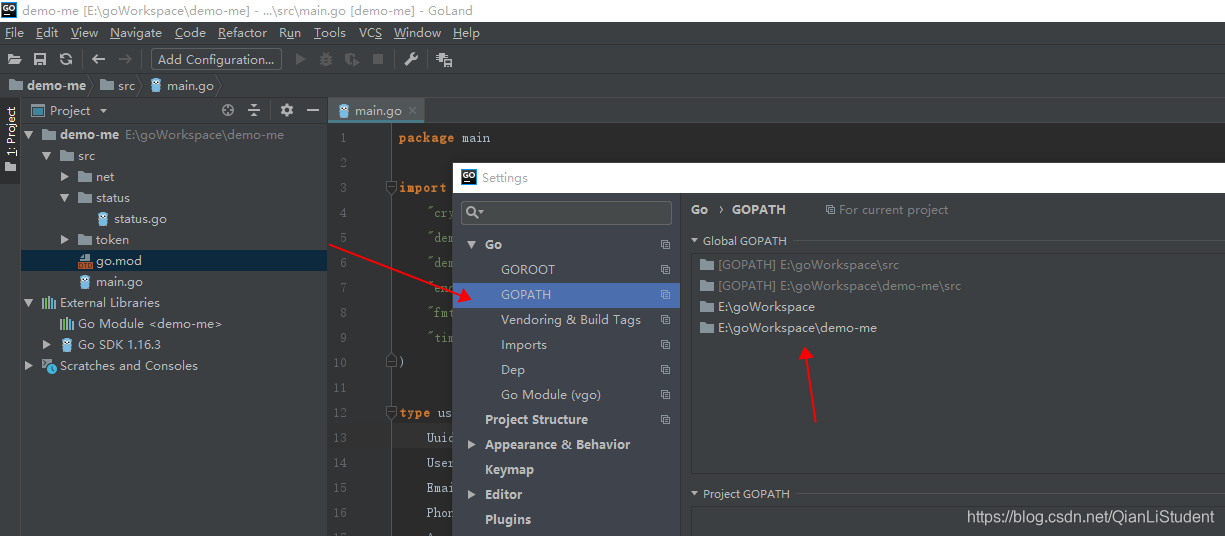Click the copy icon beside Go Module (vgo)
The height and width of the screenshot is (536, 1225).
666,395
